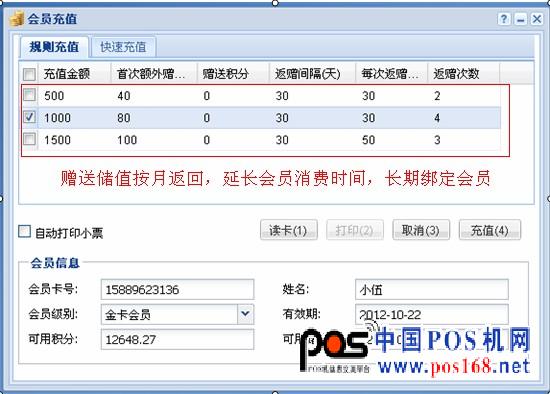The height and width of the screenshot is (394, 550).
Task: Open the help question mark icon
Action: [504, 19]
